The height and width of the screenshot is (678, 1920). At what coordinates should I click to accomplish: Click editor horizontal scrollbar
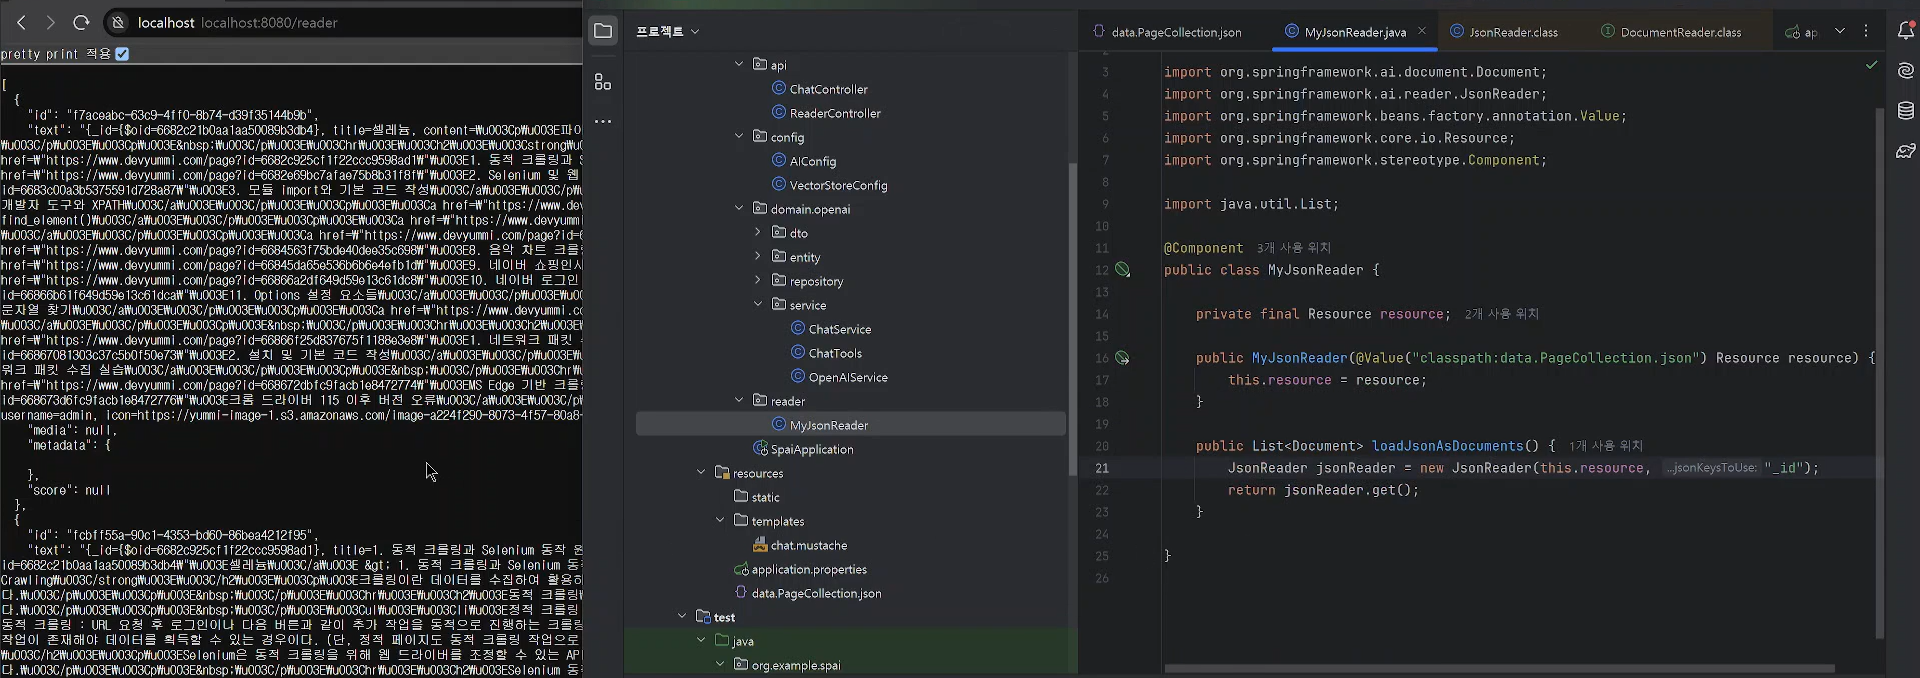pyautogui.click(x=1500, y=668)
